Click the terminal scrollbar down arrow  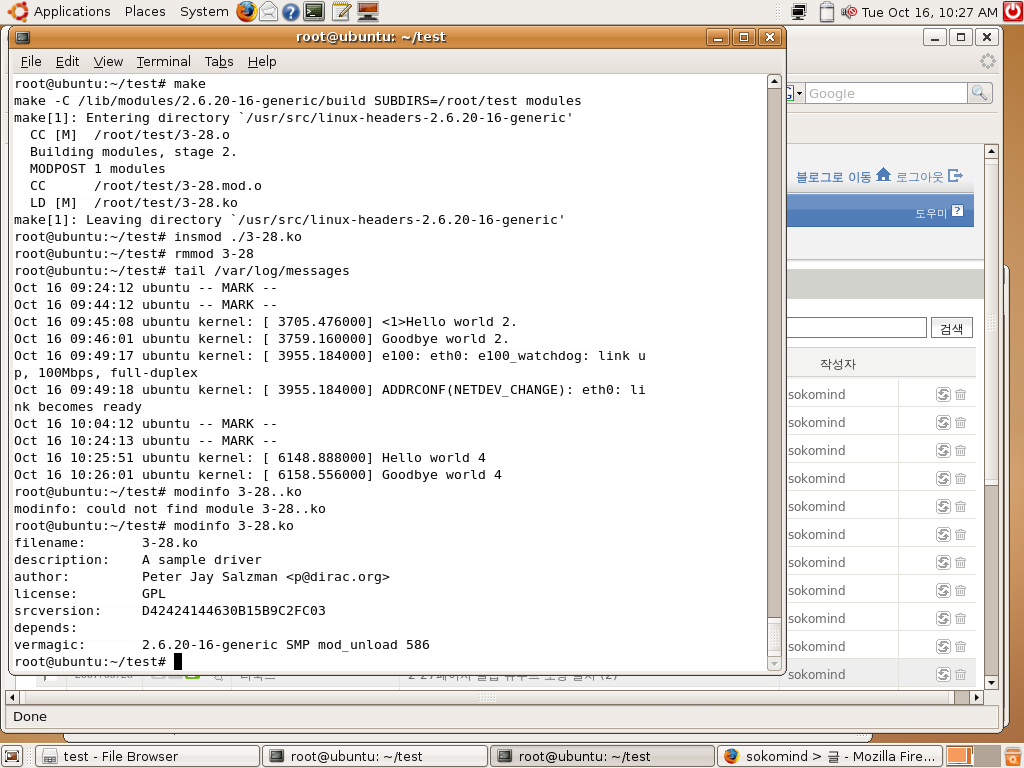click(774, 664)
